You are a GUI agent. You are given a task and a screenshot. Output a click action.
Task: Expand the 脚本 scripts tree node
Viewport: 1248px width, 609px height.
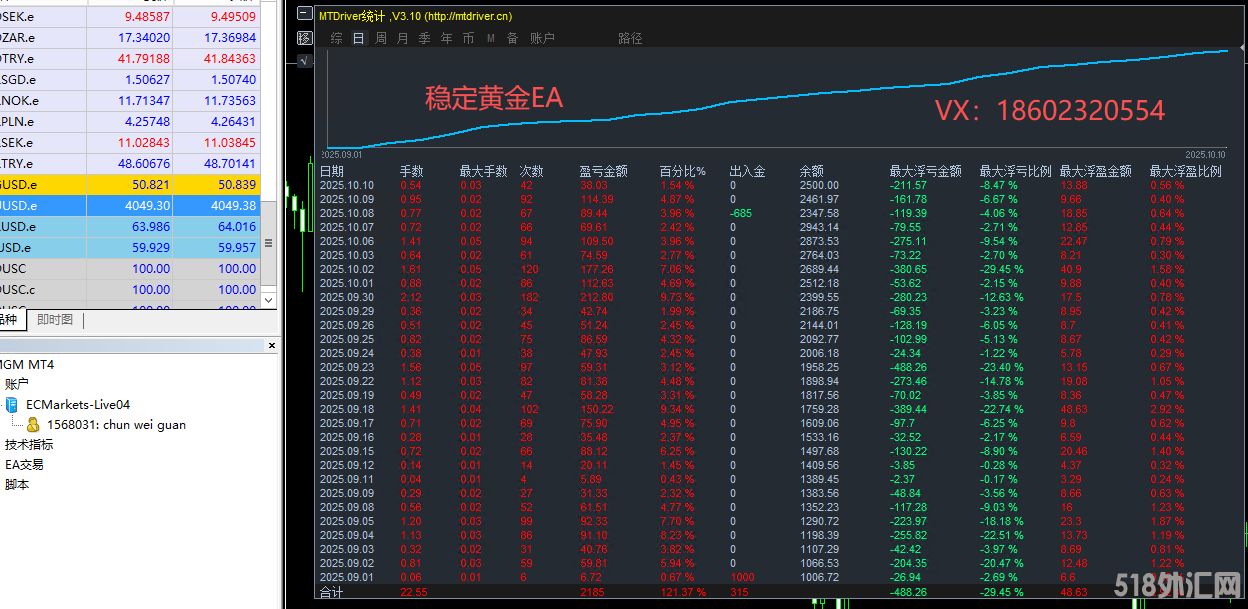17,485
